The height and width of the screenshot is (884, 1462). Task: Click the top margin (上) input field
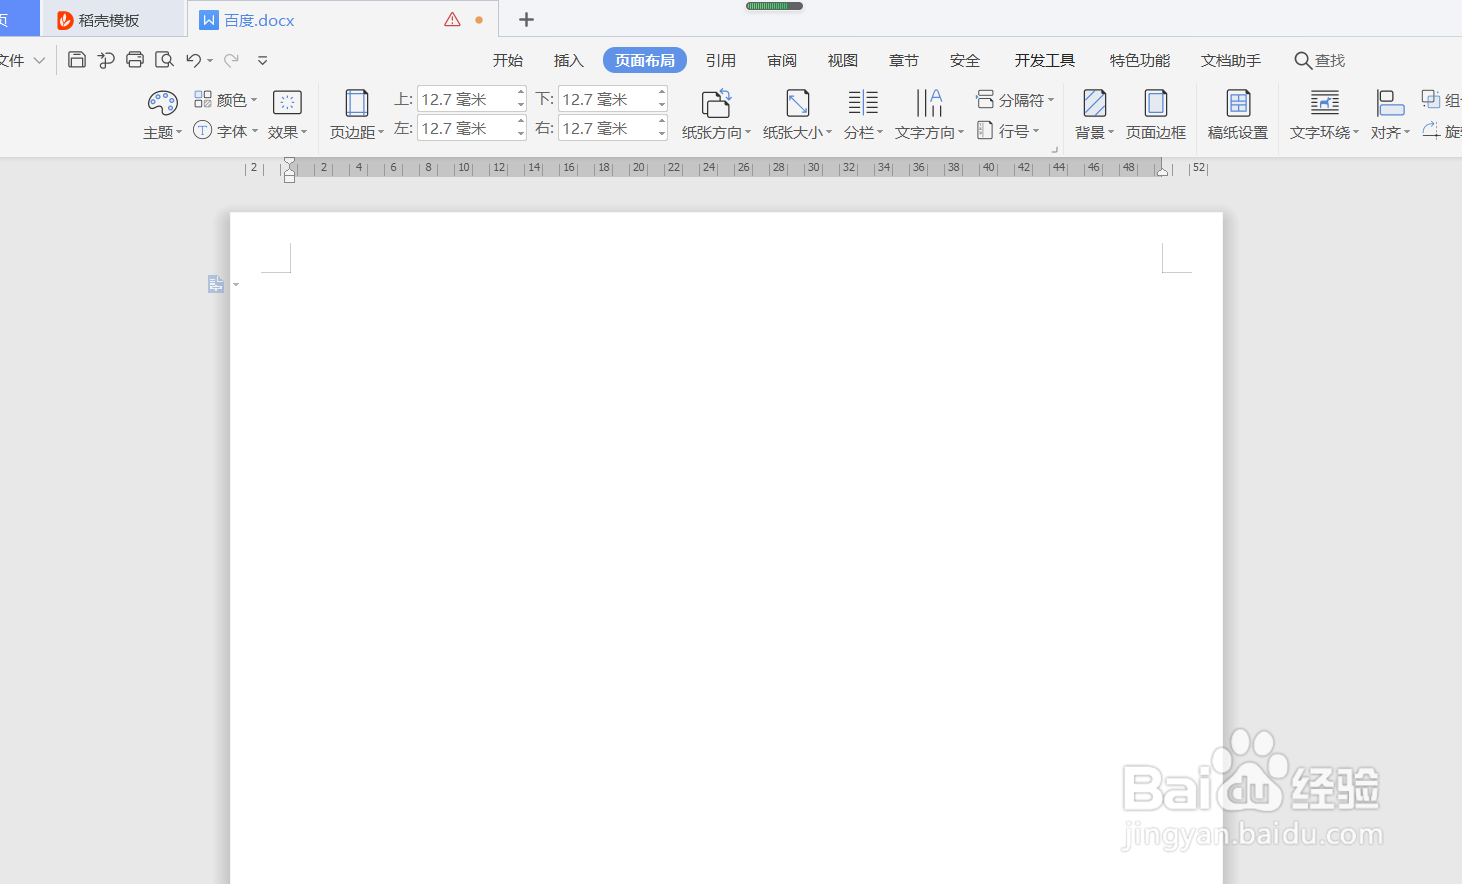point(465,99)
